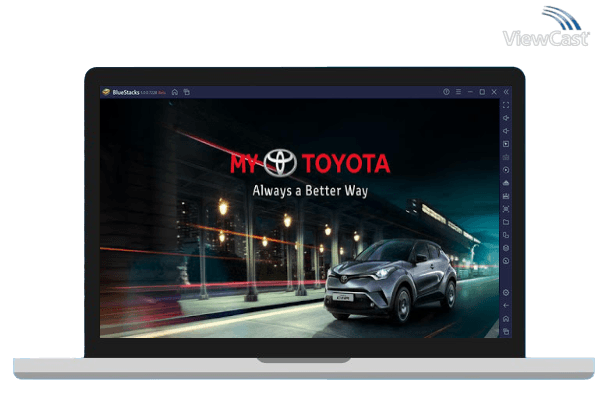
Task: Open the multi-instance manager icon
Action: pyautogui.click(x=506, y=235)
